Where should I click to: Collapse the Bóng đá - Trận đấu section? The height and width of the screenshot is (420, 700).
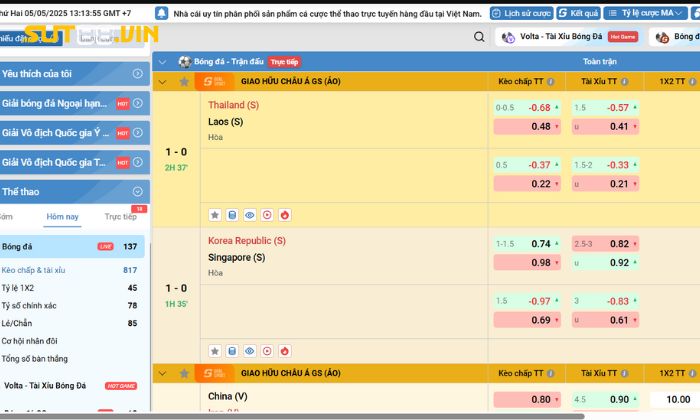[162, 61]
